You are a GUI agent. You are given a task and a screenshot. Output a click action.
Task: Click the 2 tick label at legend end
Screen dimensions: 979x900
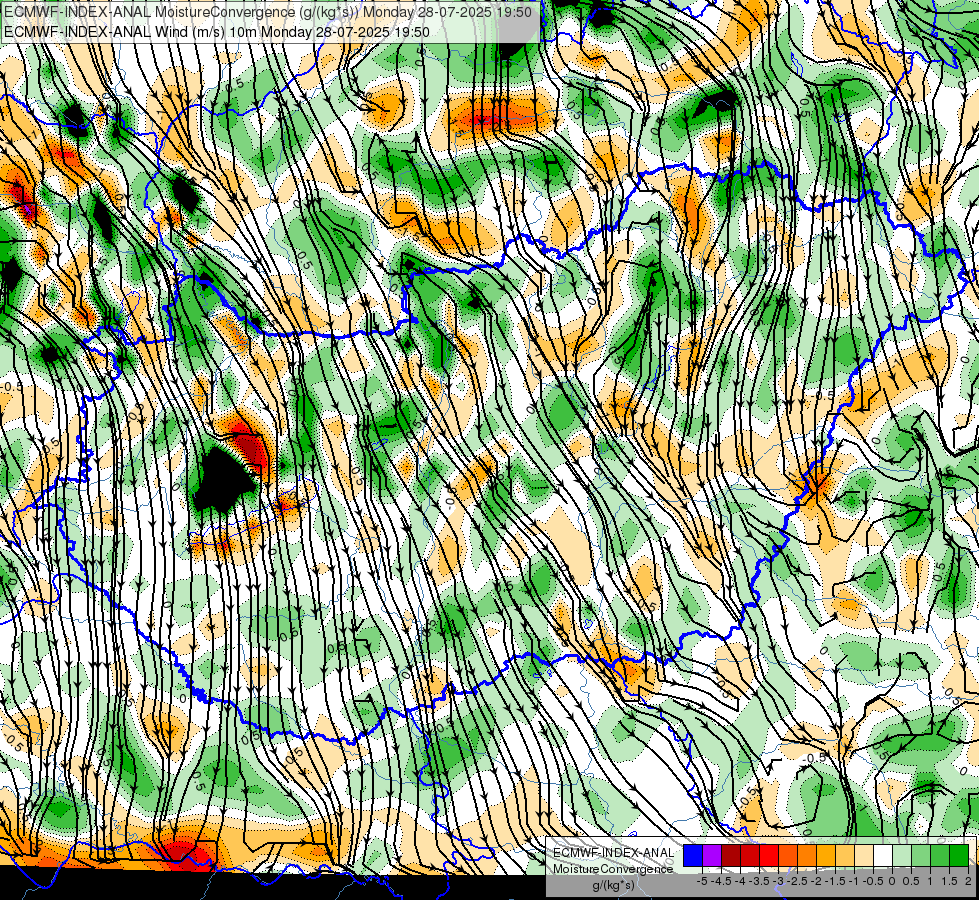point(968,881)
